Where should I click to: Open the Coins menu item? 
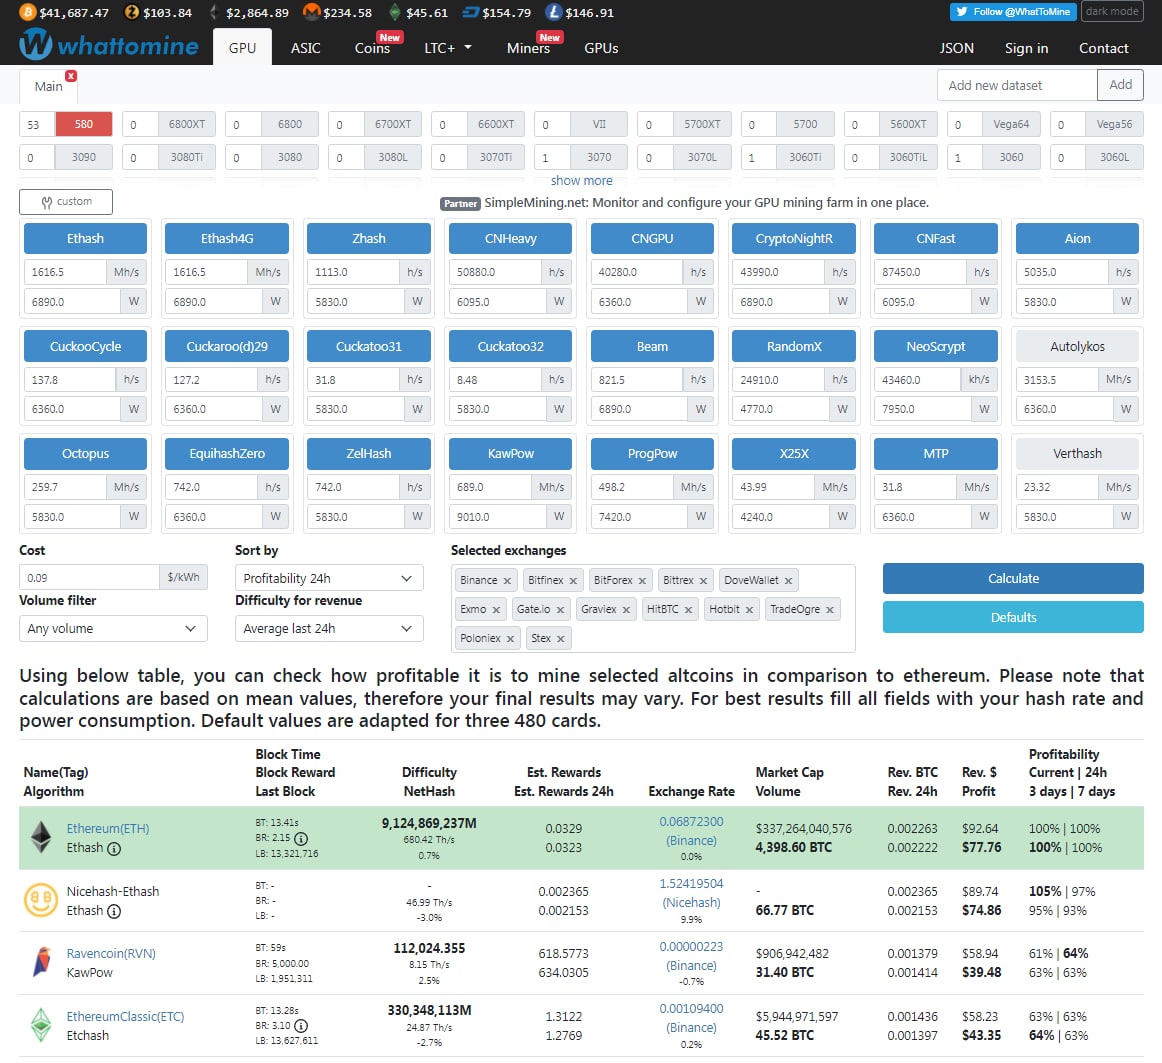pyautogui.click(x=372, y=47)
